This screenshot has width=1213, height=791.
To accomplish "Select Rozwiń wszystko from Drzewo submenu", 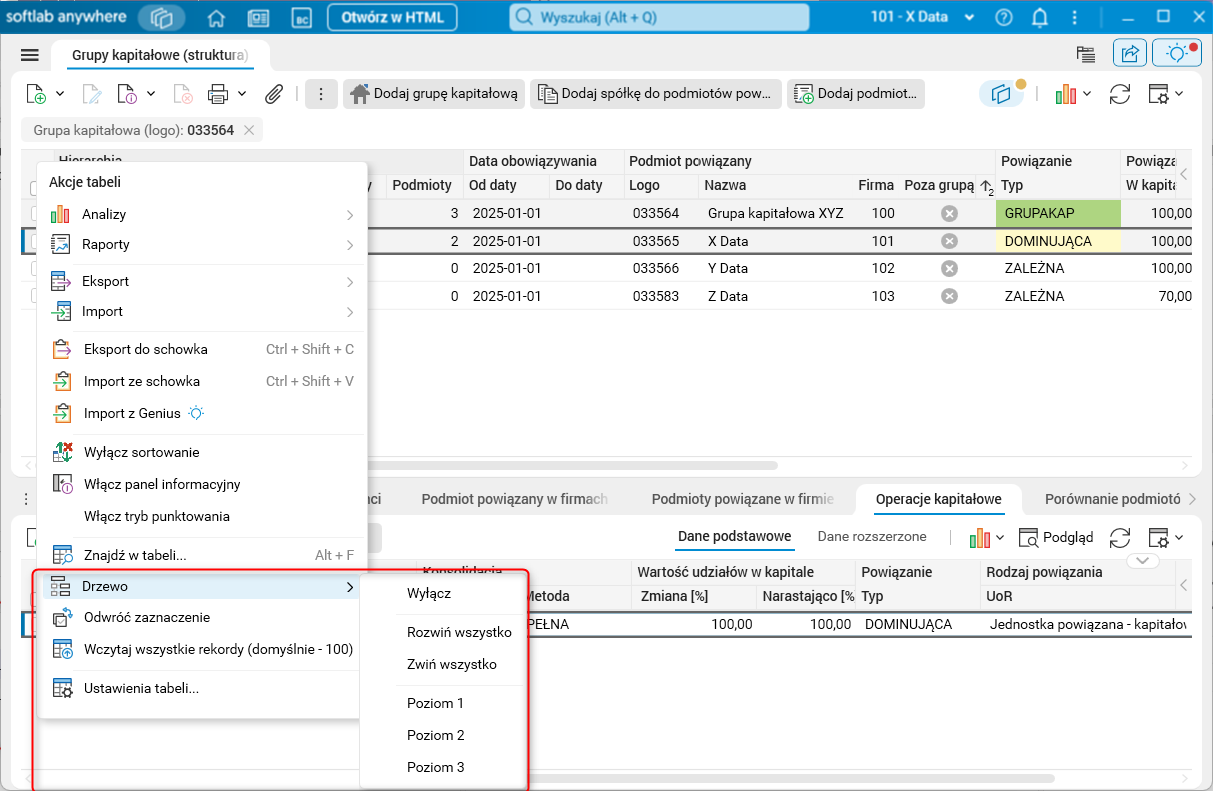I will (x=459, y=632).
